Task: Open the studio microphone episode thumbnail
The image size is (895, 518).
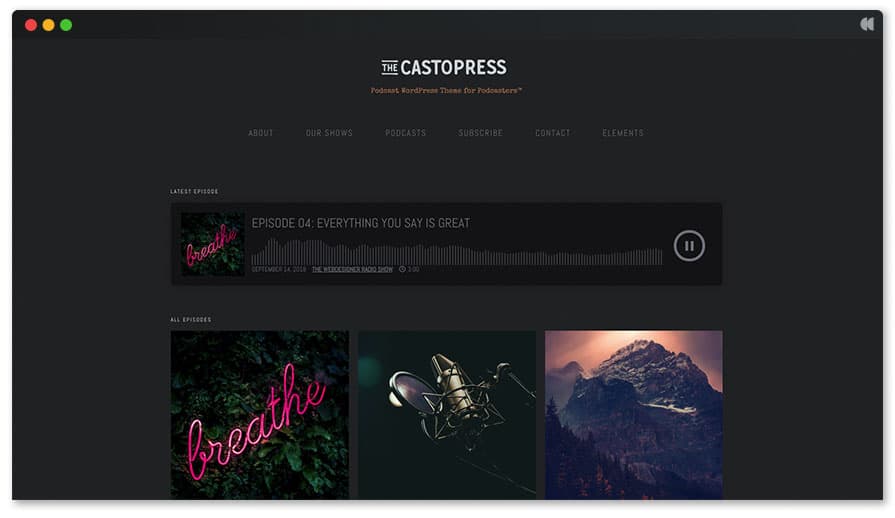Action: [x=447, y=415]
